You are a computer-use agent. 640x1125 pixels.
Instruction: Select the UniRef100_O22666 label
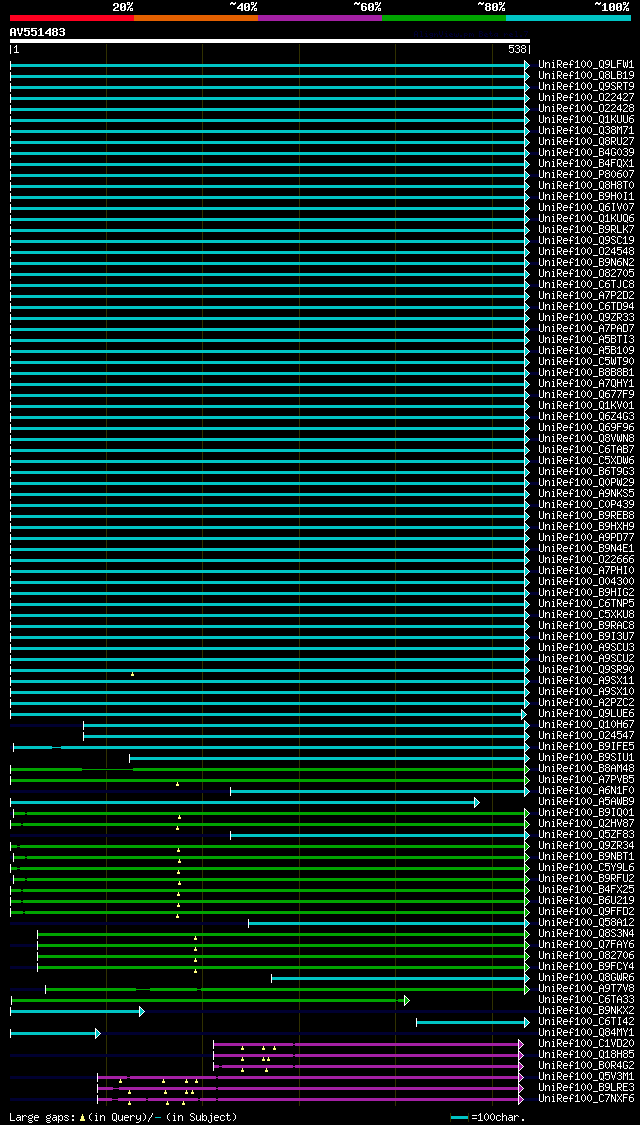586,560
